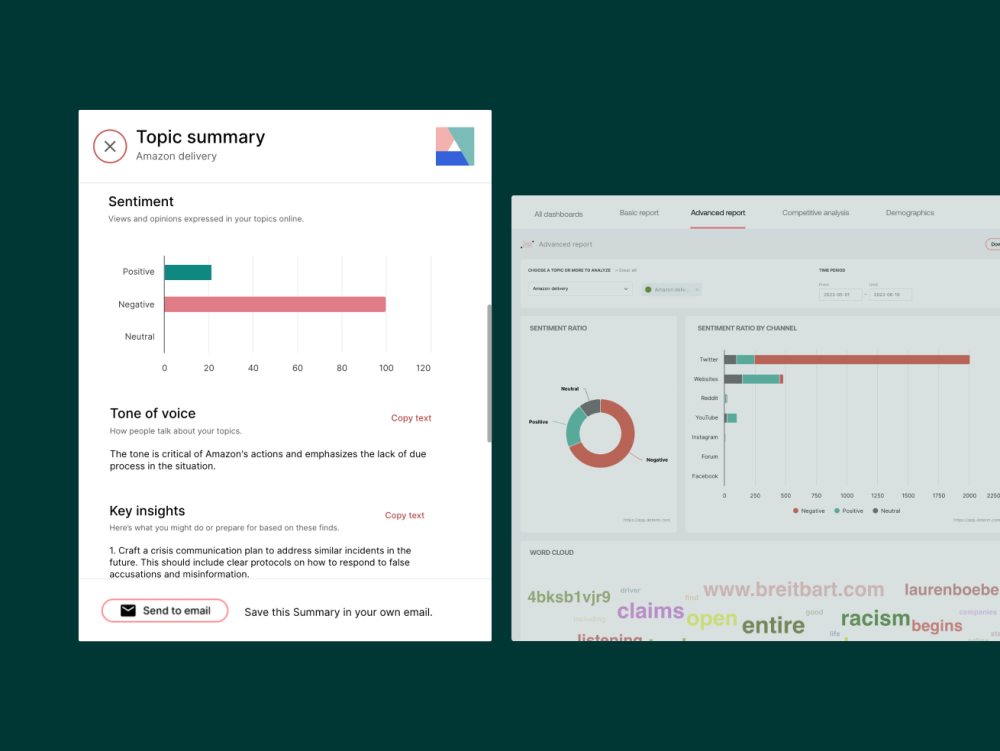
Task: Close the Topic summary panel
Action: point(110,146)
